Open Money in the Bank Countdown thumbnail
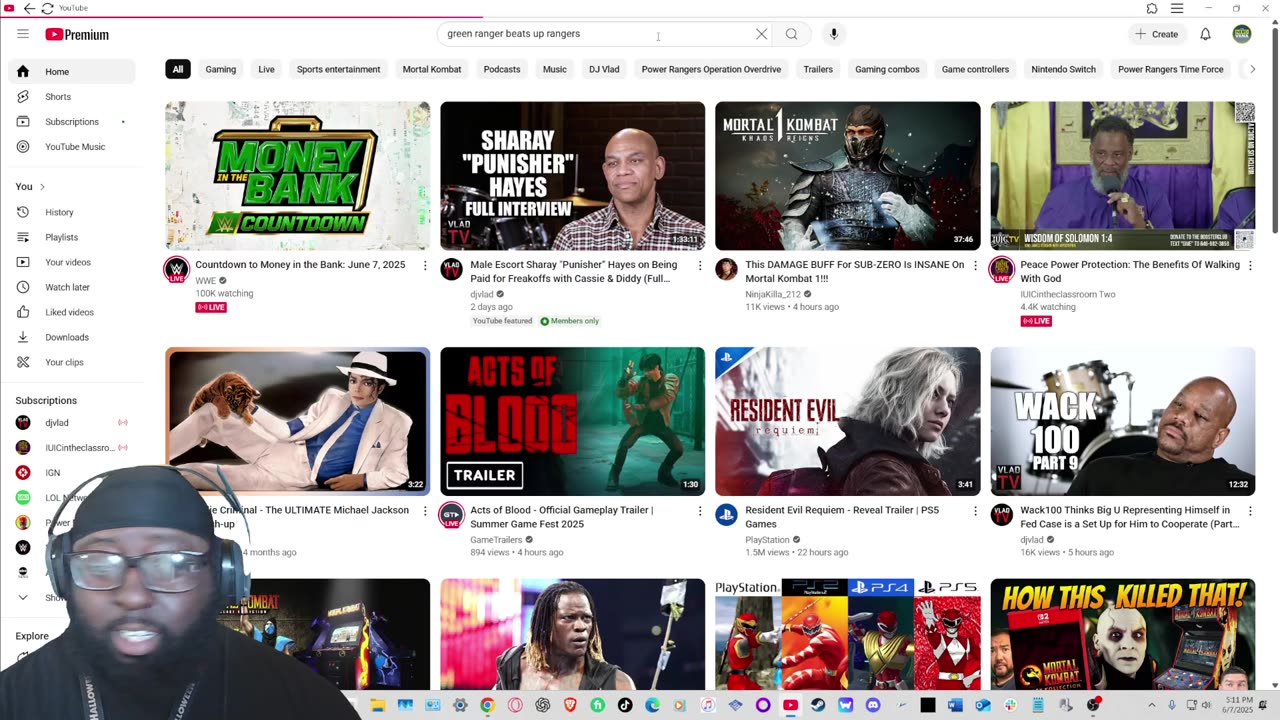Viewport: 1280px width, 720px height. click(298, 176)
